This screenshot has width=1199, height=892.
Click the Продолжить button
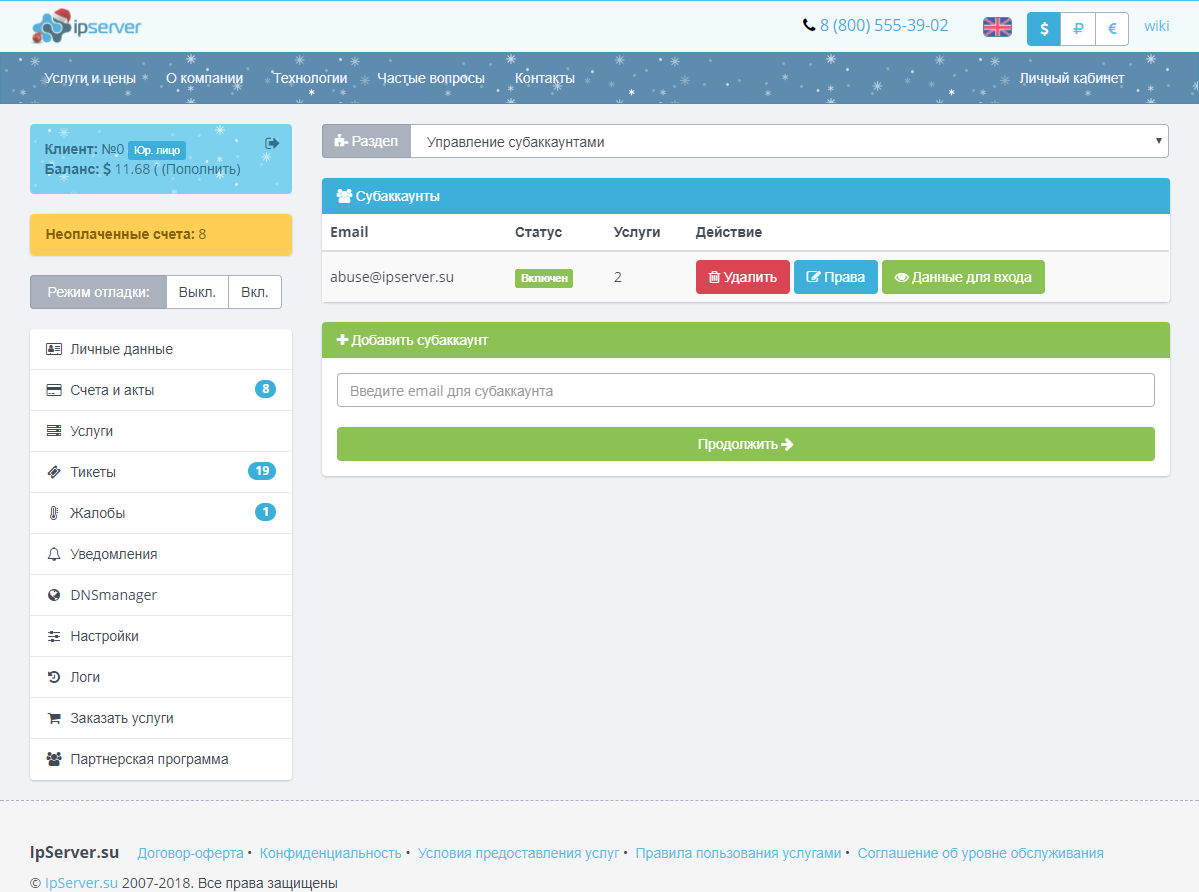(745, 444)
